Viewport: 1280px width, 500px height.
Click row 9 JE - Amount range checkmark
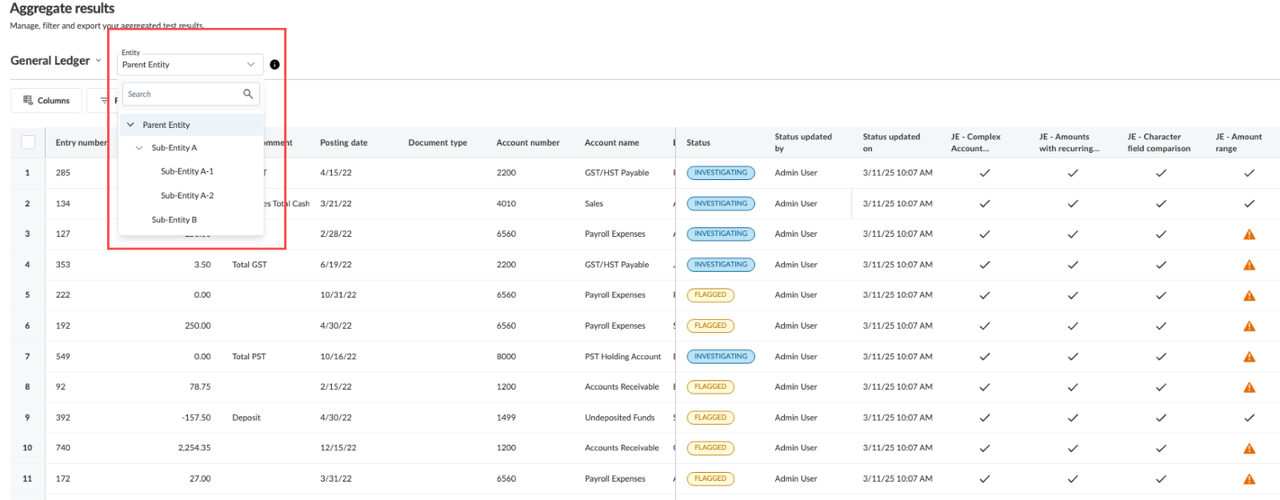[1248, 418]
